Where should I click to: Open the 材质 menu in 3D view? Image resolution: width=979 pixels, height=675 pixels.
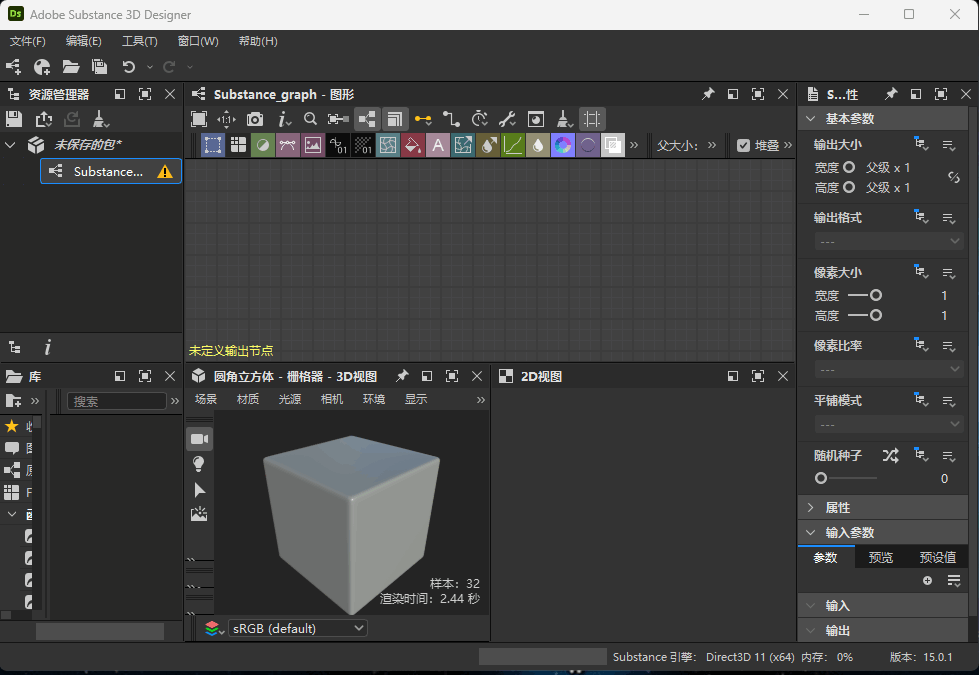pyautogui.click(x=247, y=399)
